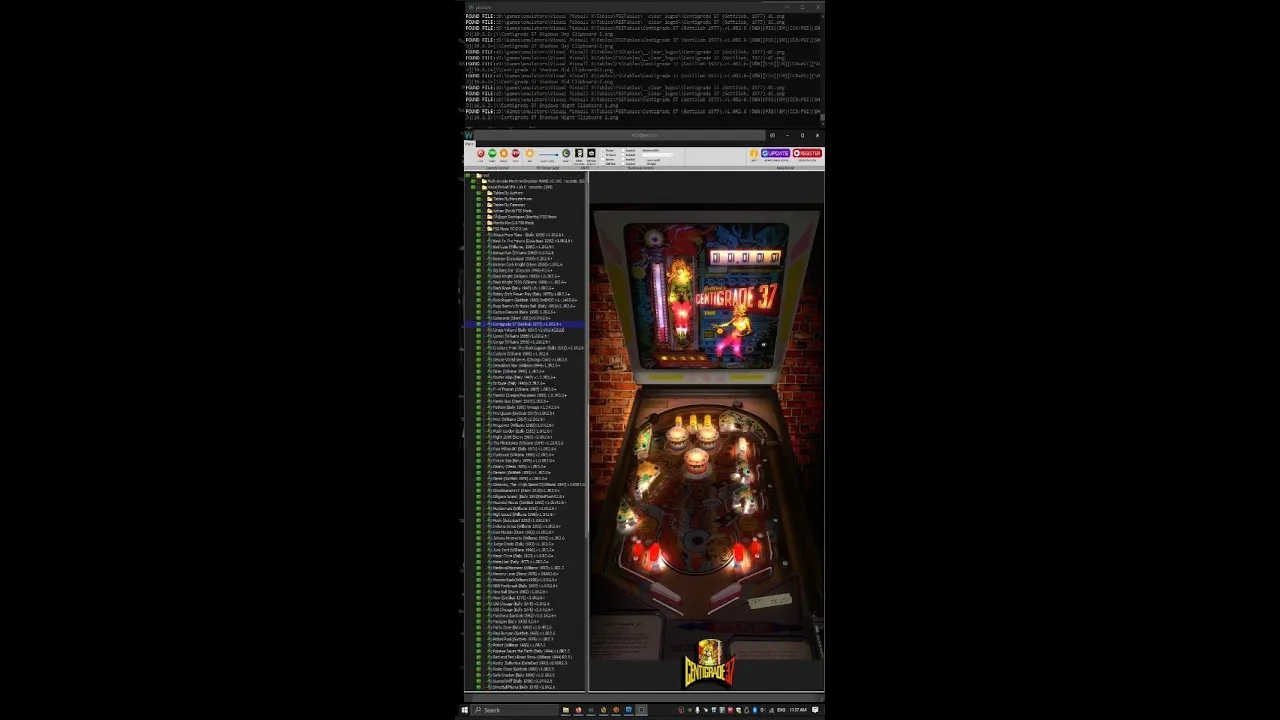The height and width of the screenshot is (720, 1280).
Task: Select Demolition Man (Williams 1994) entry
Action: click(x=526, y=366)
